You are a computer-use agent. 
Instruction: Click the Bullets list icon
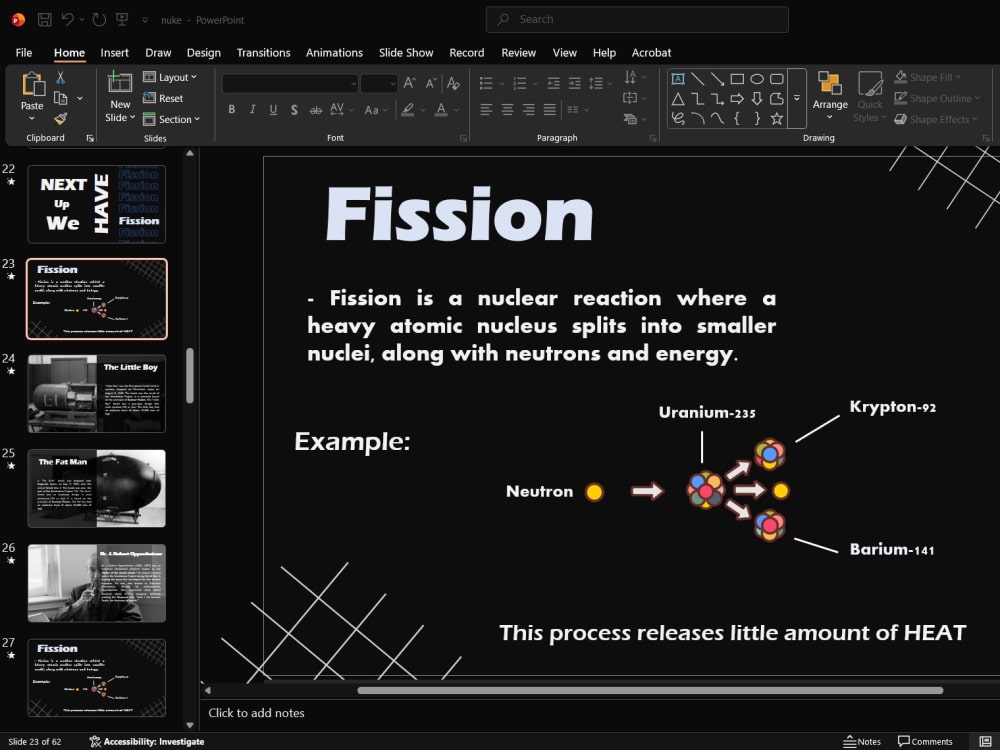487,83
